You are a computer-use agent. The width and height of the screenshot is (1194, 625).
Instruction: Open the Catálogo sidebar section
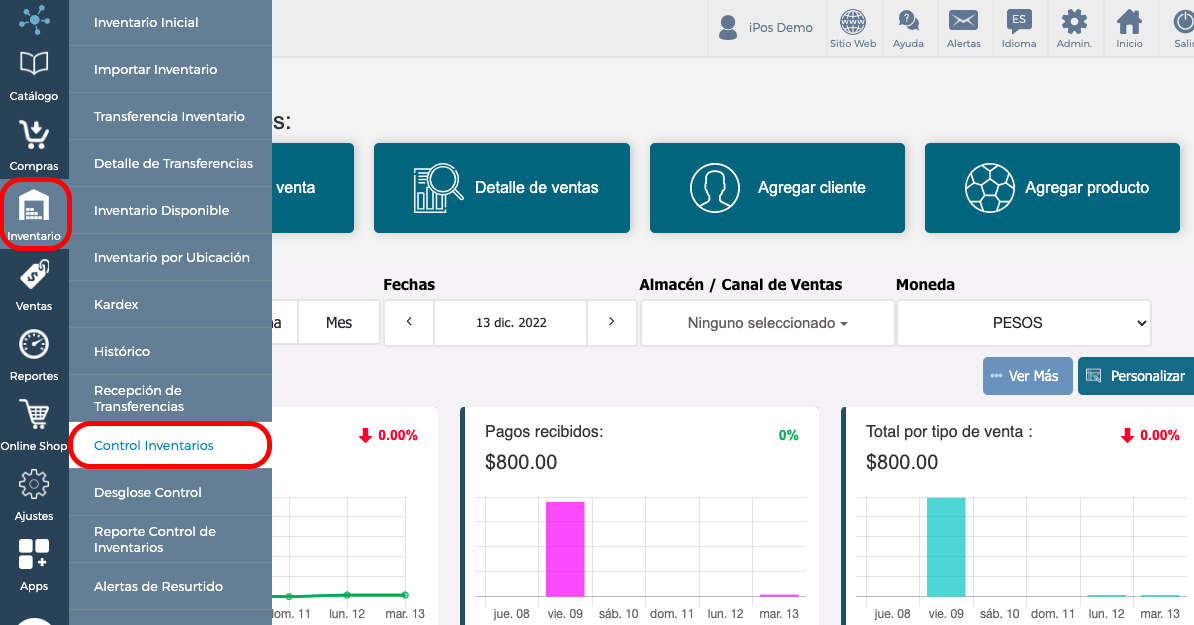coord(34,76)
